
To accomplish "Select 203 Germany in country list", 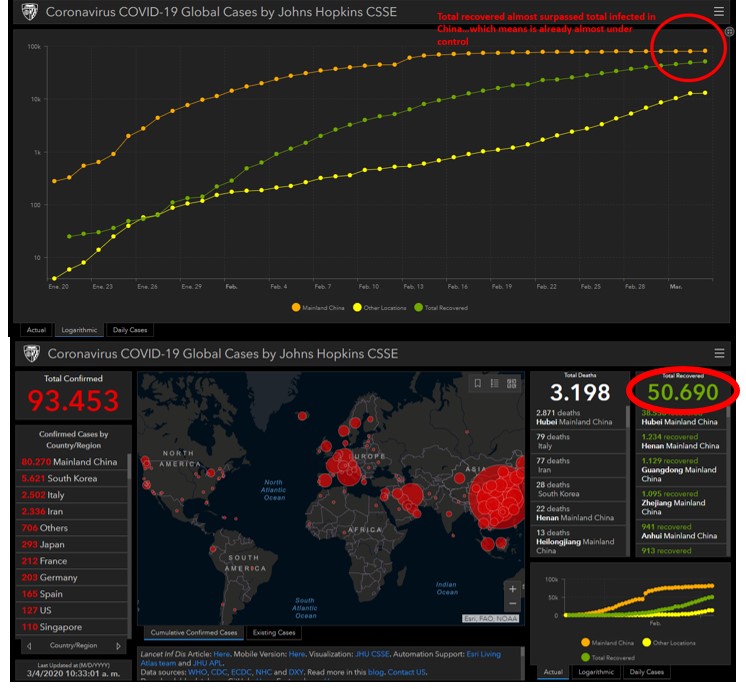I will pyautogui.click(x=71, y=578).
